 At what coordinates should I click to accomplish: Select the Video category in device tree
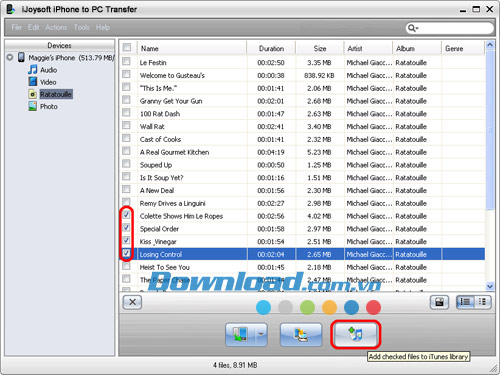[x=48, y=82]
